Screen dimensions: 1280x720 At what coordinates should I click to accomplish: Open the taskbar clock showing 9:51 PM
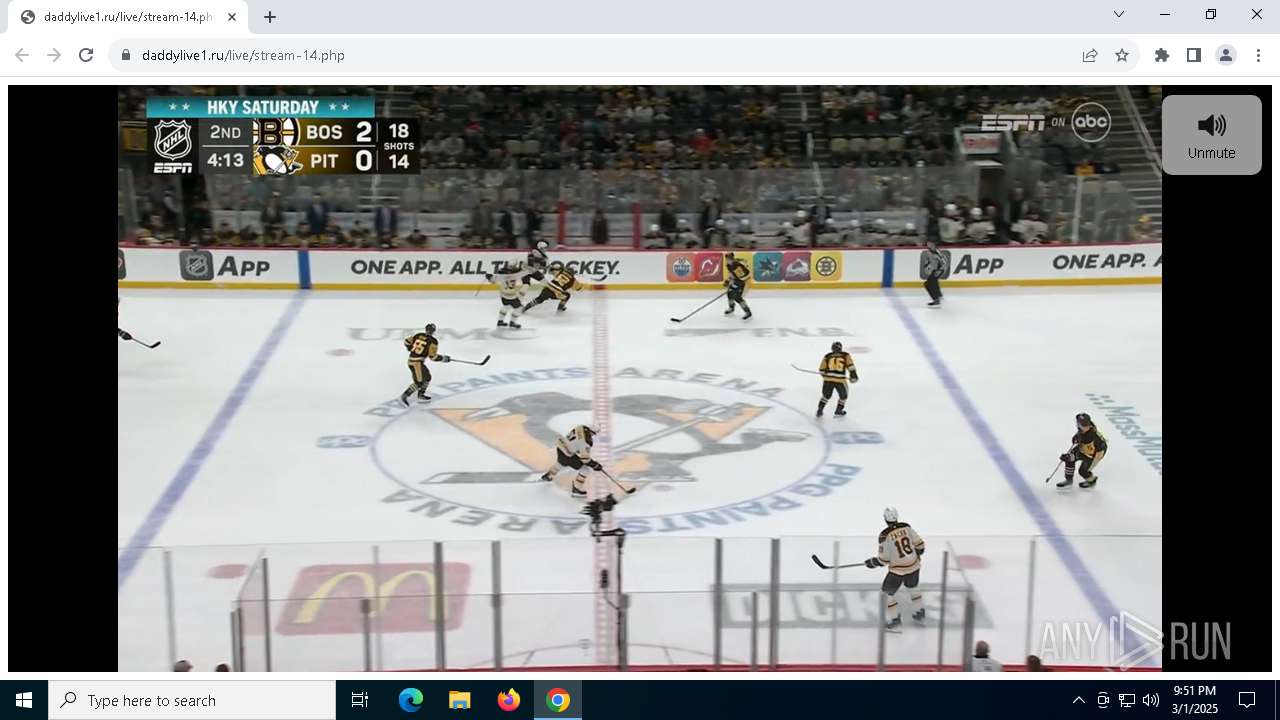[1195, 700]
